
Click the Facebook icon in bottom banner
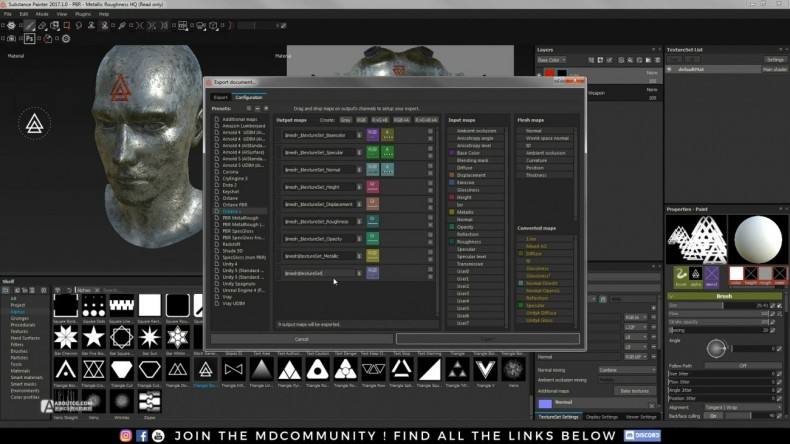coord(142,435)
